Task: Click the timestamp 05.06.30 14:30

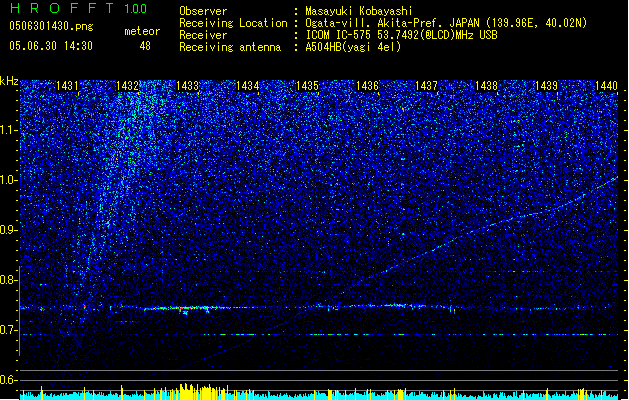Action: pos(51,46)
